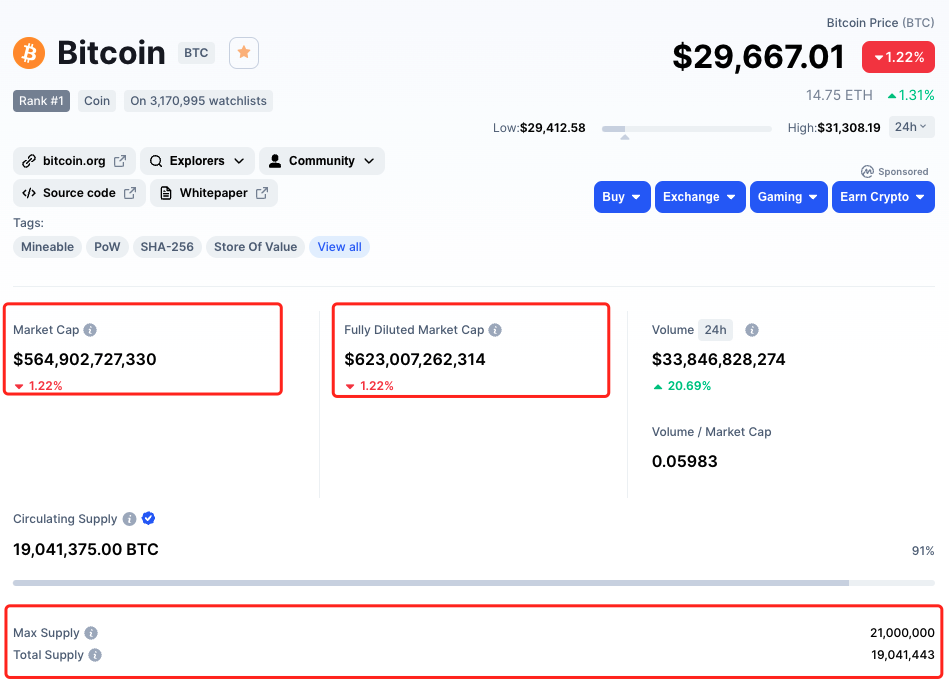Click the magnifier icon in Explorers
949x692 pixels.
[x=156, y=161]
